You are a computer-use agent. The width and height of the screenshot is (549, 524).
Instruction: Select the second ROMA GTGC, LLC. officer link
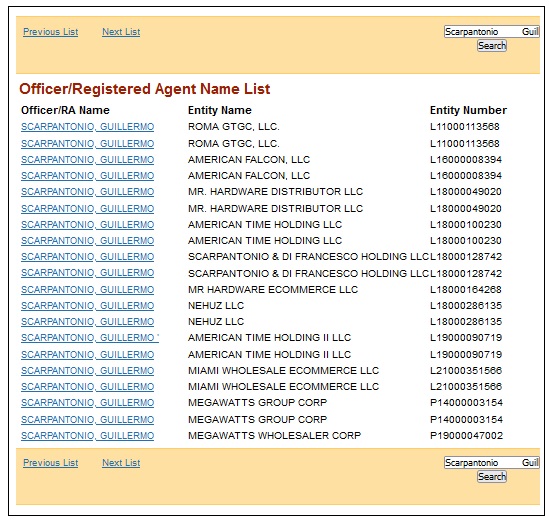tap(88, 144)
